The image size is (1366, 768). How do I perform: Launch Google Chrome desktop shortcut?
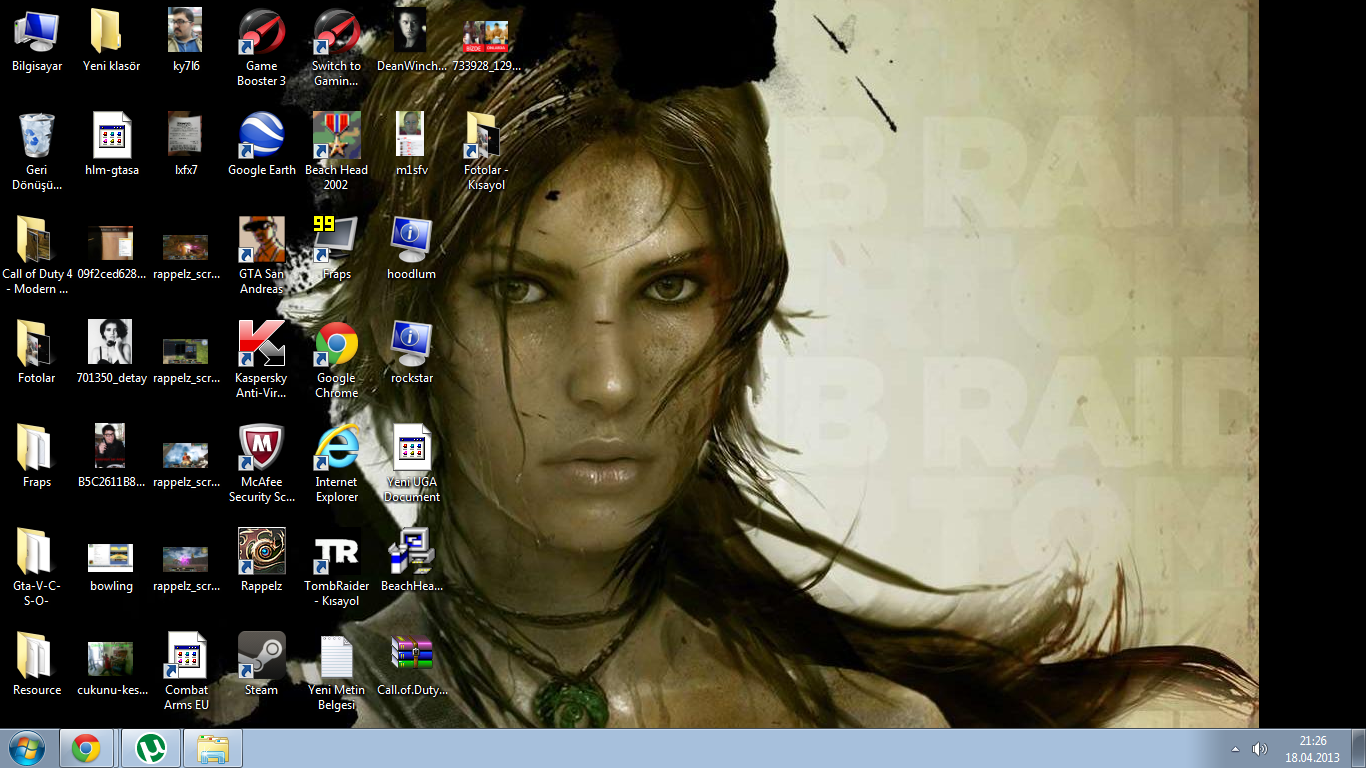point(336,359)
